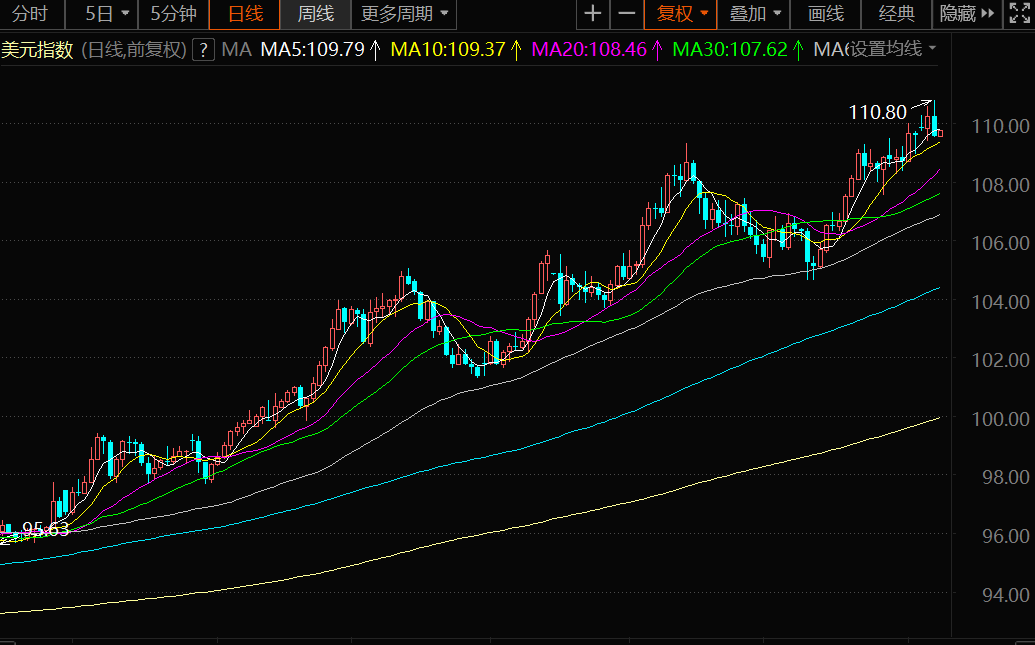Viewport: 1035px width, 645px height.
Task: Click the 画线 drawing tools button
Action: [825, 14]
